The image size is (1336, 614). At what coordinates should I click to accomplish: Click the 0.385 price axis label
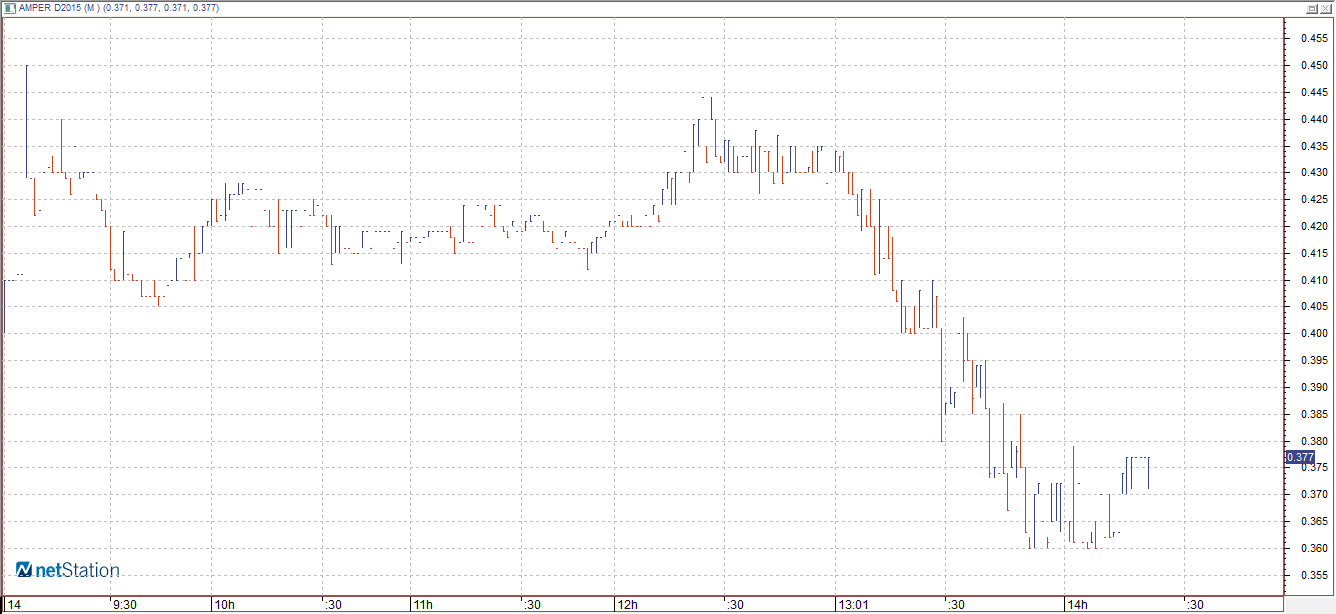[x=1313, y=414]
